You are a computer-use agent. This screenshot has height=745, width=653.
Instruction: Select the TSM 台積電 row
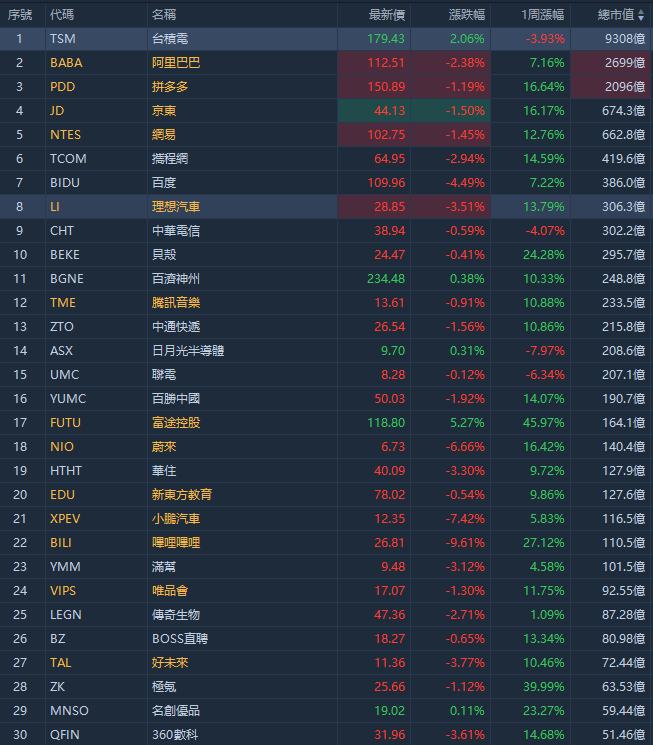click(x=175, y=39)
